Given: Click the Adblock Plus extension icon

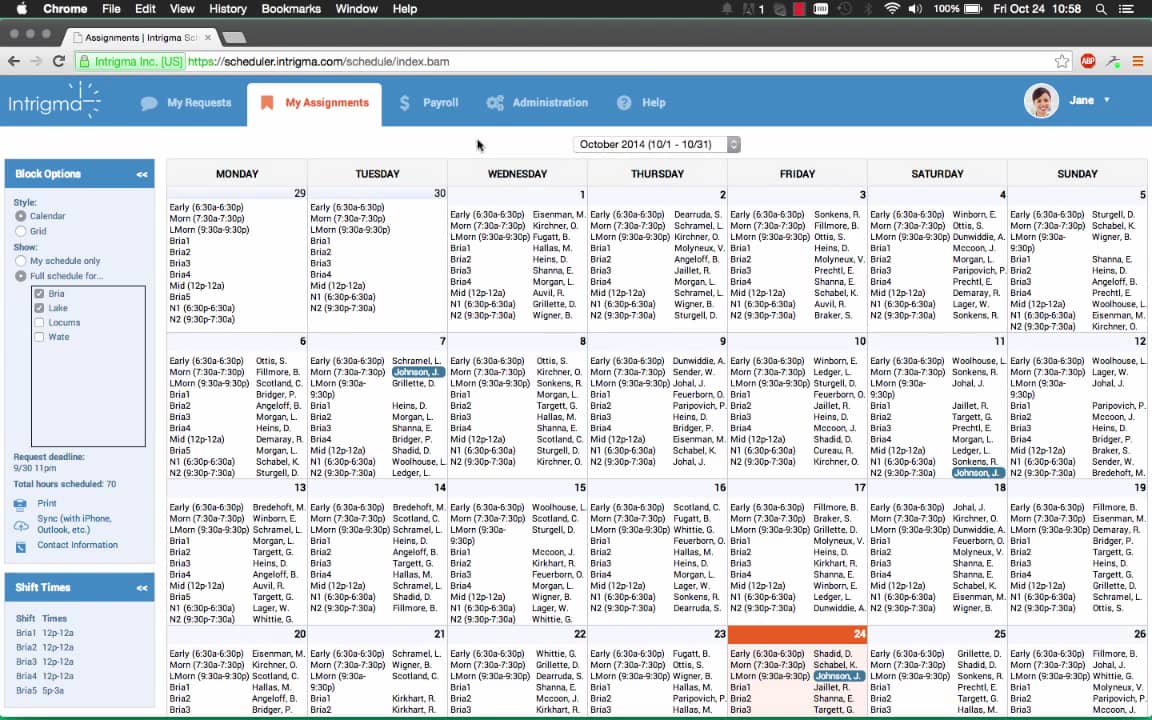Looking at the screenshot, I should [1088, 62].
